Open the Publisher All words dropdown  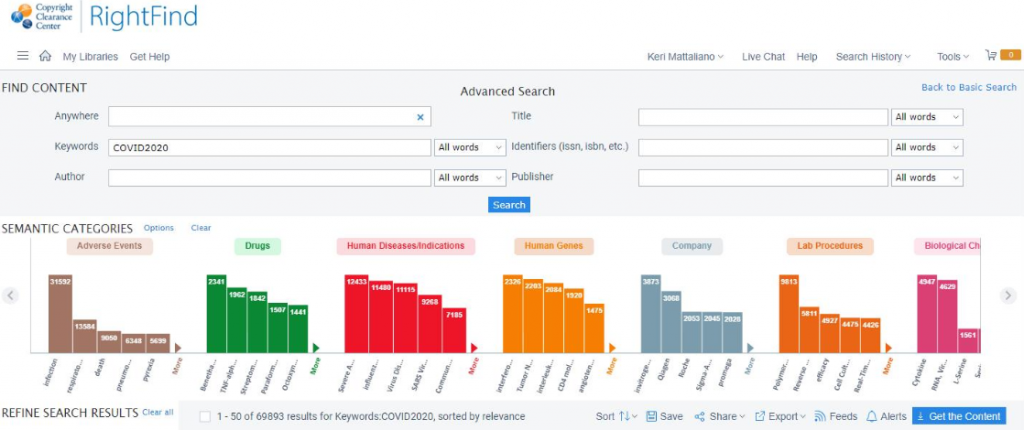point(927,177)
